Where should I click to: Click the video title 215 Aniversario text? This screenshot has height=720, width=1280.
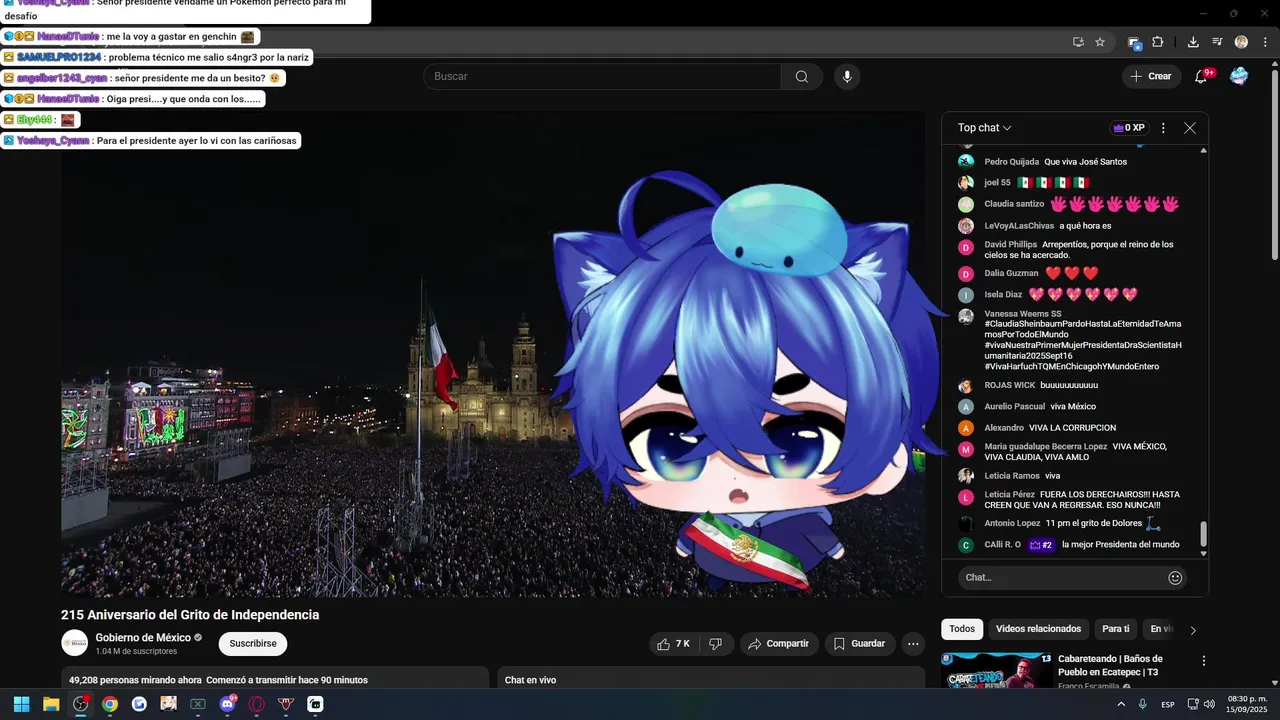point(190,615)
